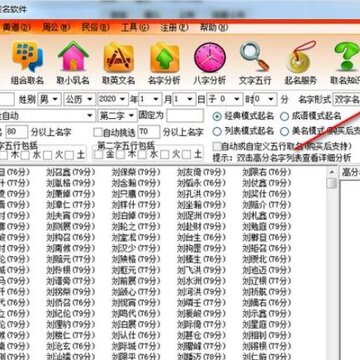Expand the wide 自动 dropdown
This screenshot has height=360, width=360.
point(47,116)
